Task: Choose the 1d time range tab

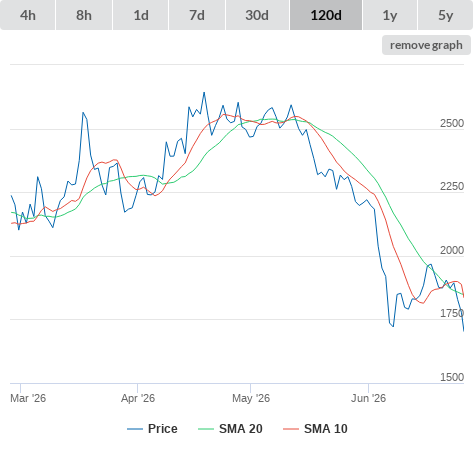Action: pos(141,15)
